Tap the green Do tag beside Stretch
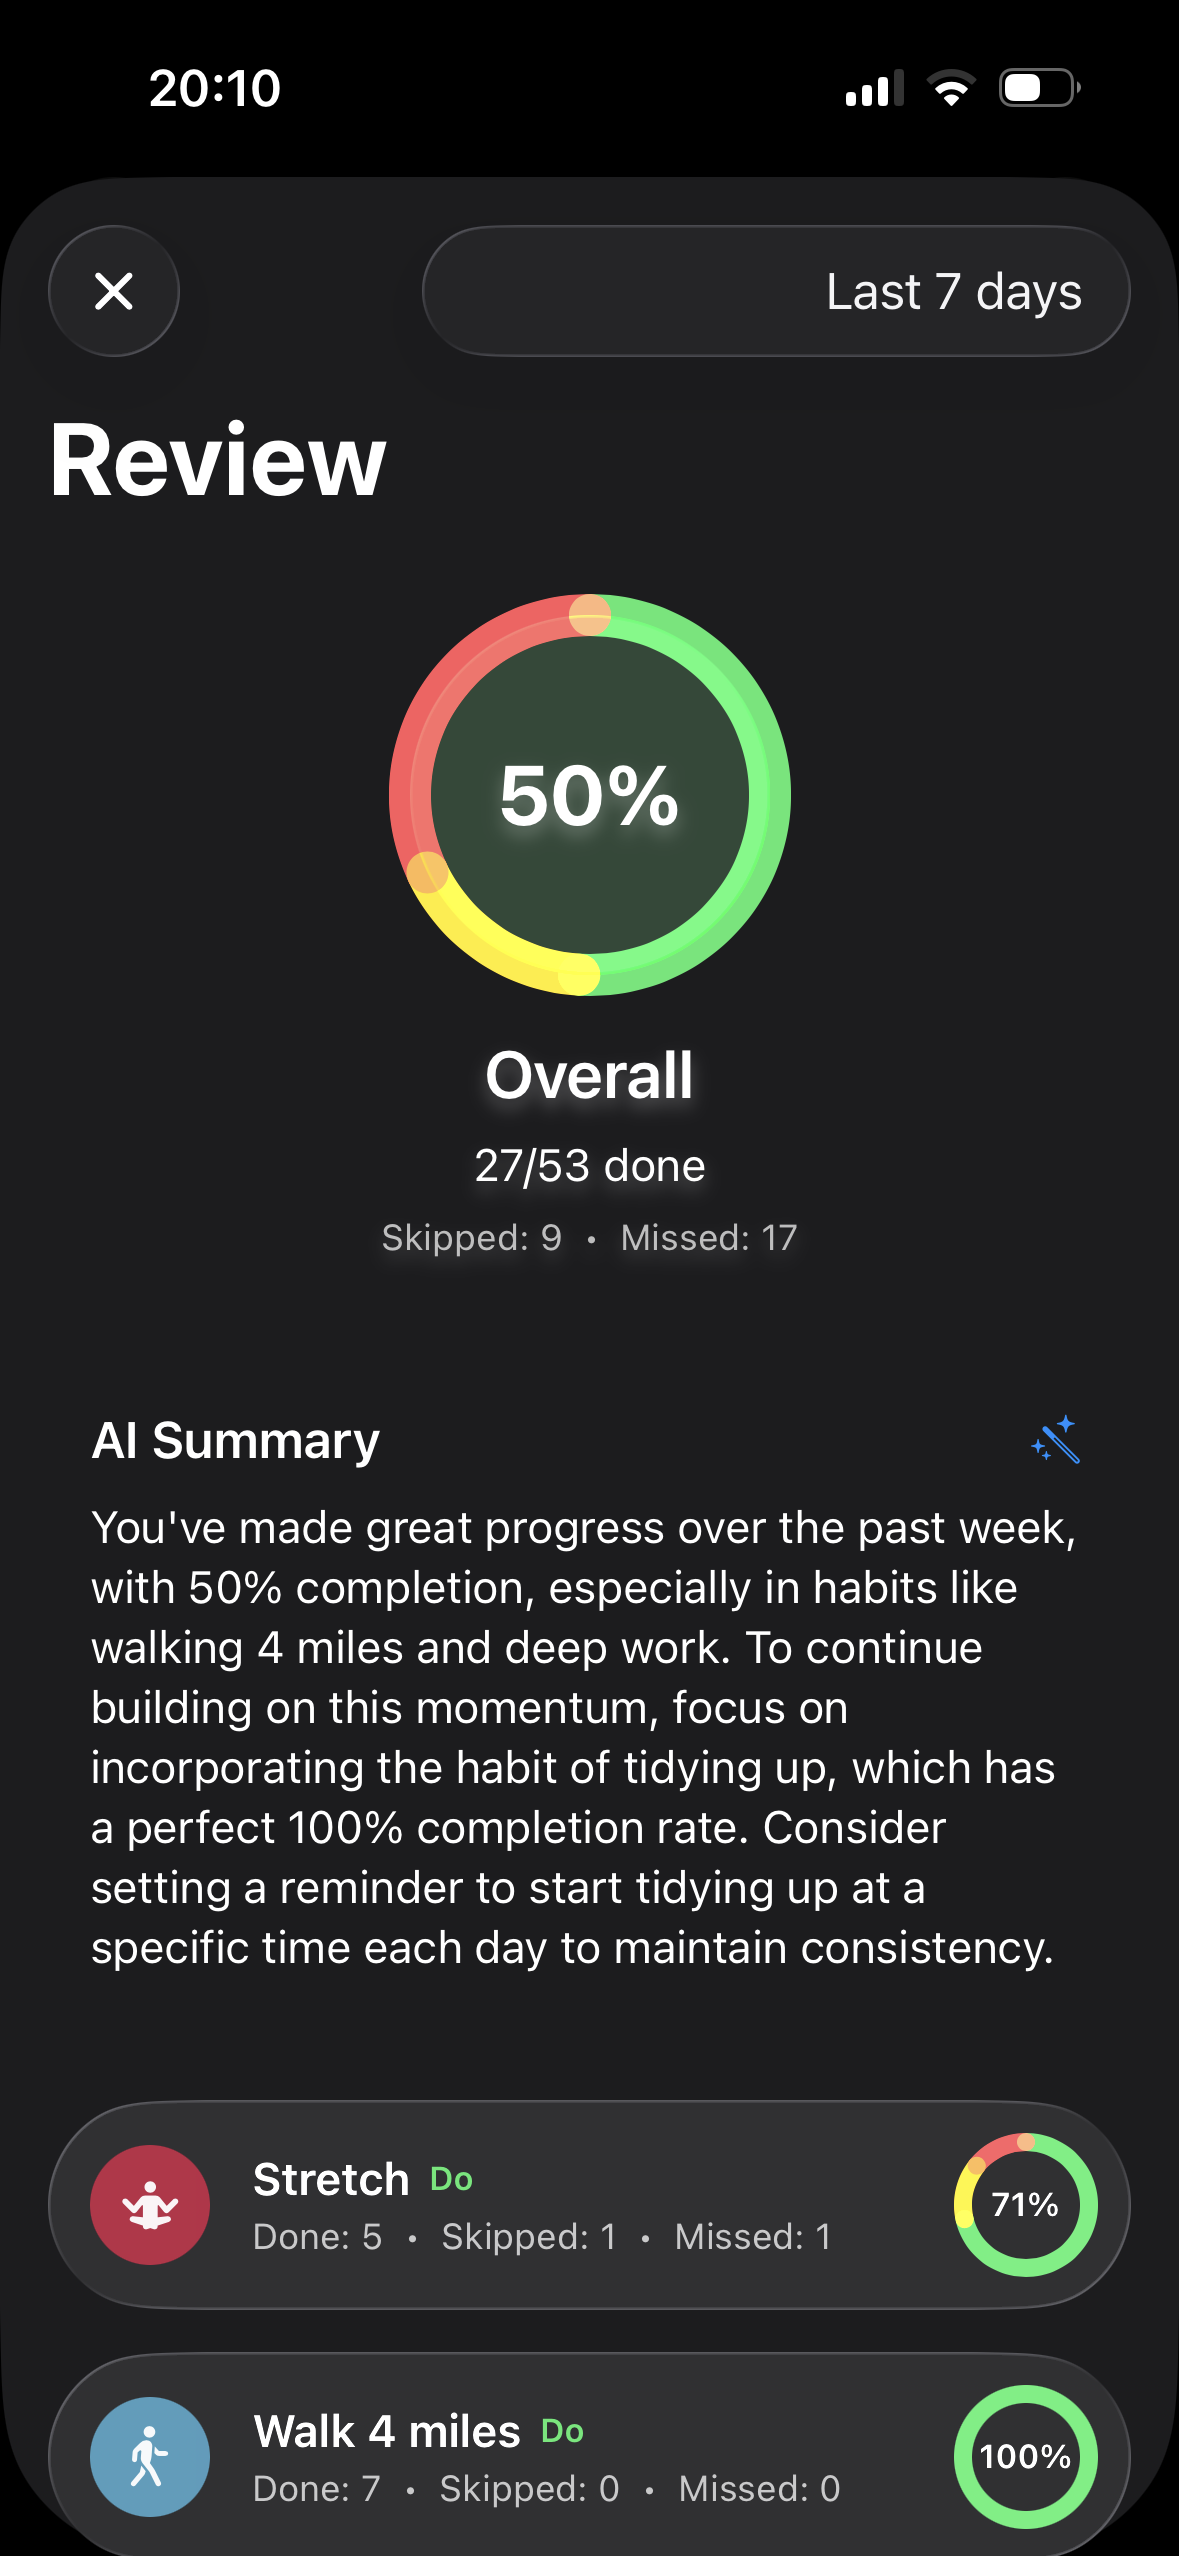The width and height of the screenshot is (1179, 2556). [451, 2179]
